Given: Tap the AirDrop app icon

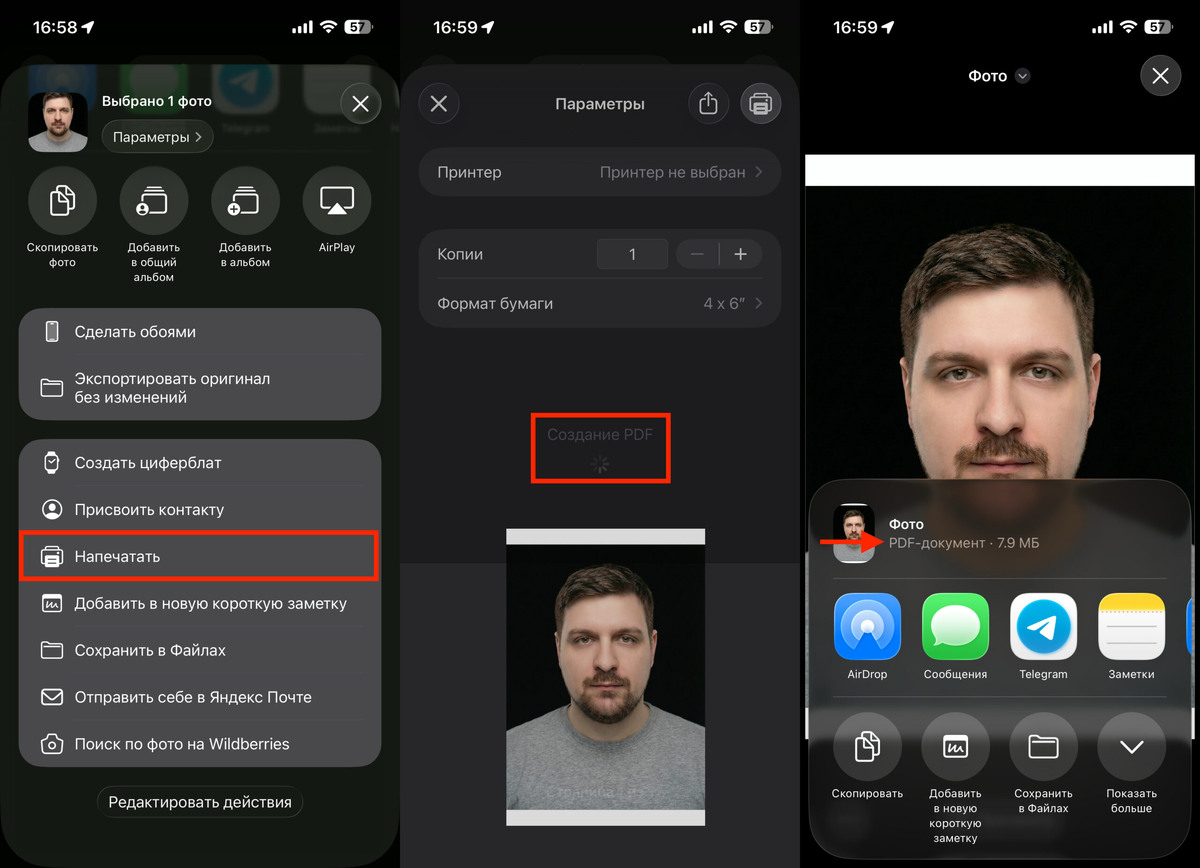Looking at the screenshot, I should coord(867,627).
